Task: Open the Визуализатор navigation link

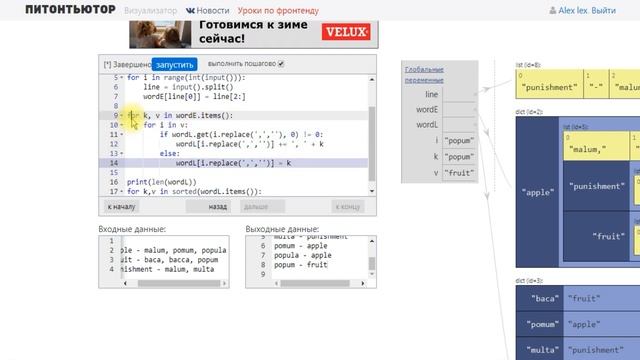Action: click(151, 11)
